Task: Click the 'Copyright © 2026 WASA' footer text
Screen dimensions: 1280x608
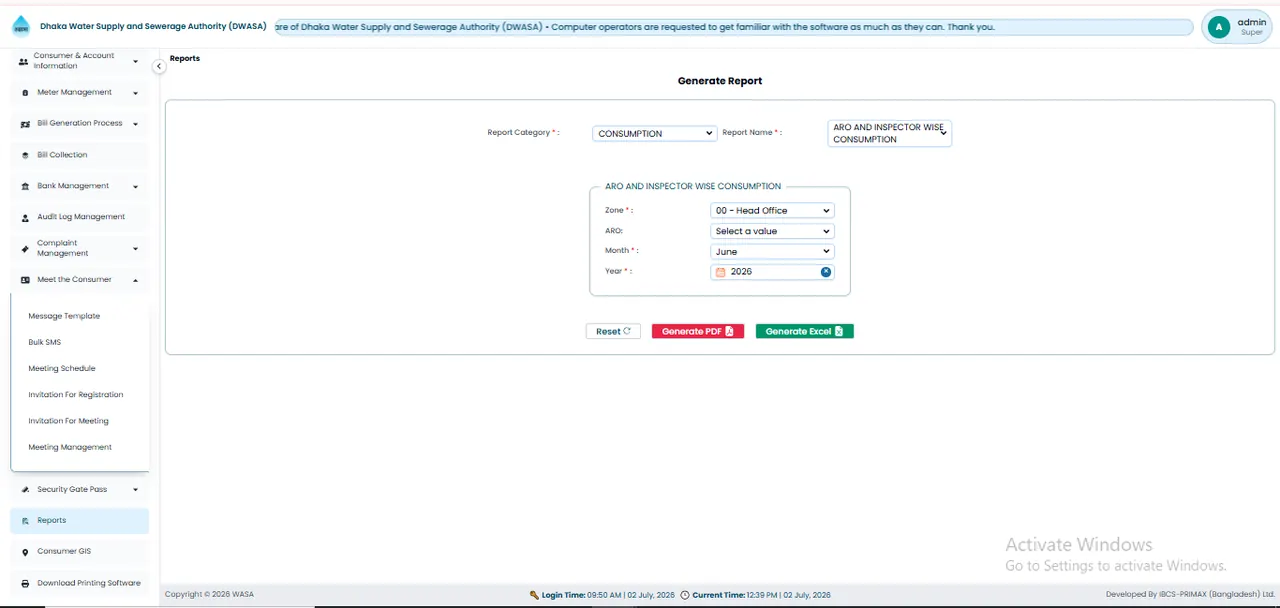Action: coord(209,595)
